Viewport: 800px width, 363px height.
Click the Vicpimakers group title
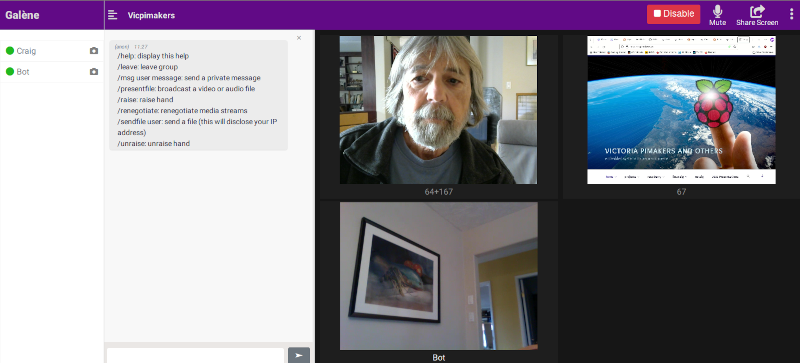[152, 15]
